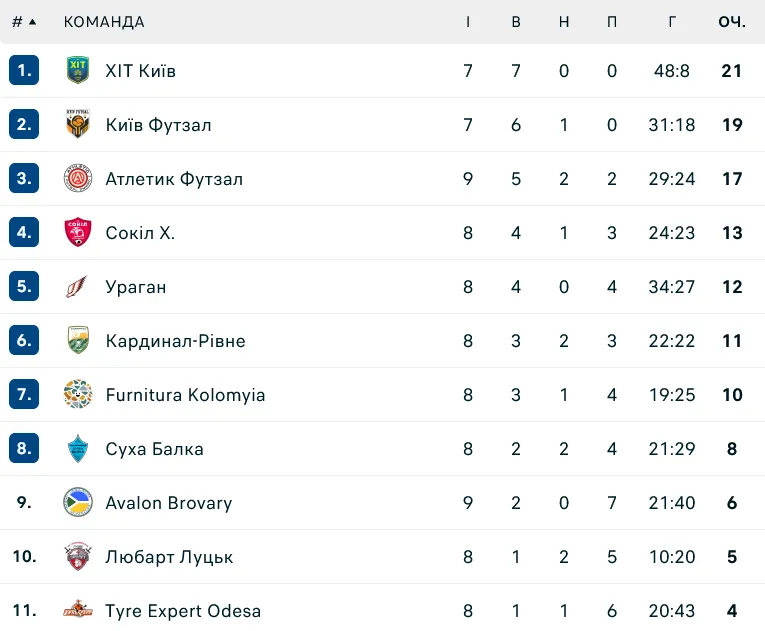Open the ХІТ Київ team page

[141, 71]
